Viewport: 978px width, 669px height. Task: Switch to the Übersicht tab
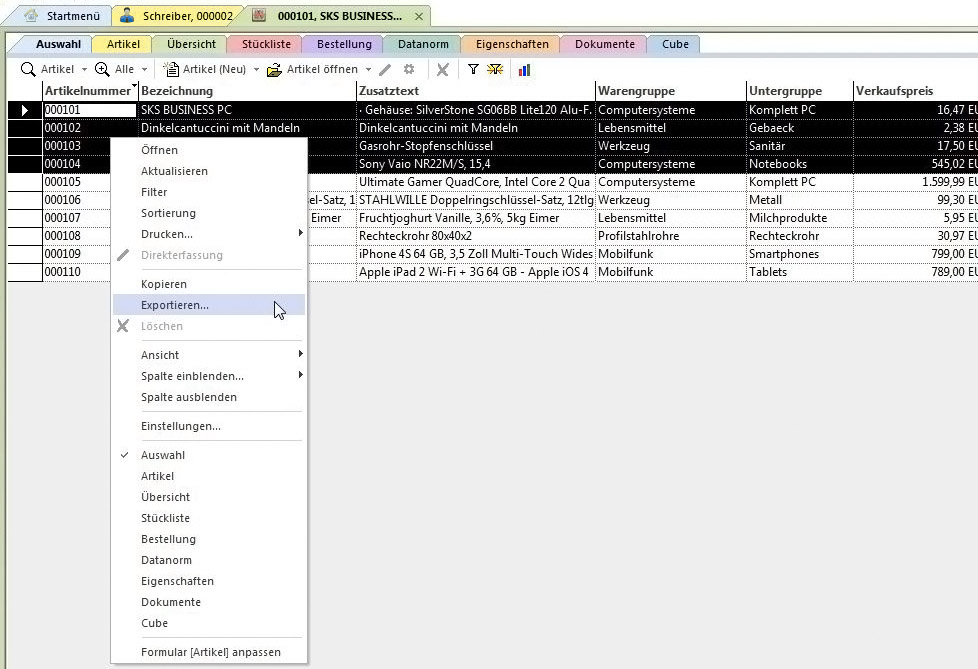tap(191, 44)
